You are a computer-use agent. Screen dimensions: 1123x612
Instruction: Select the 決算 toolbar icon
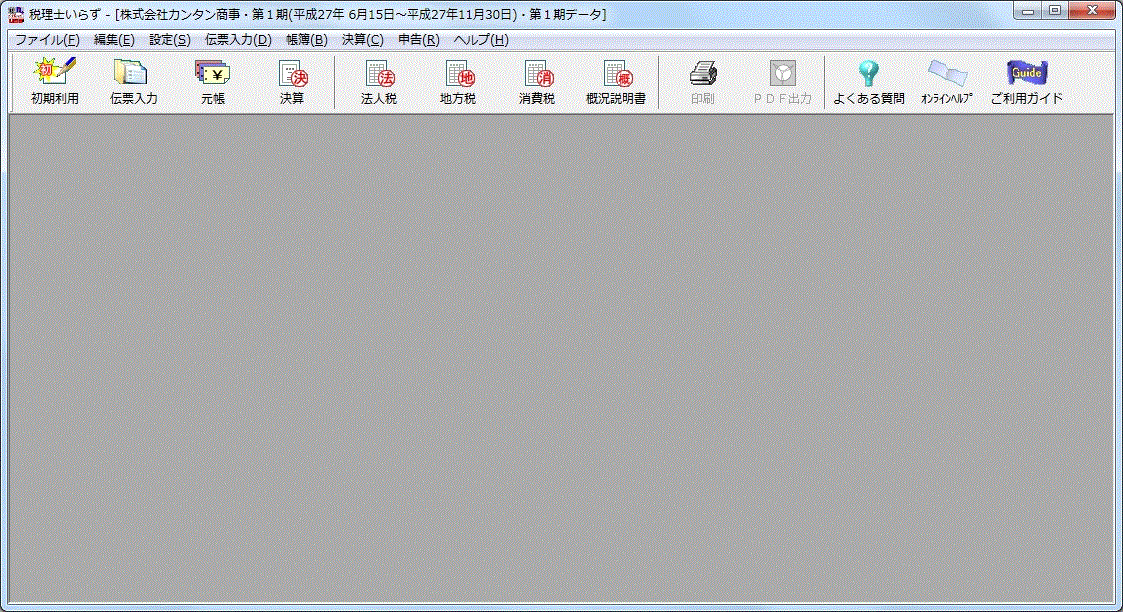click(x=292, y=82)
